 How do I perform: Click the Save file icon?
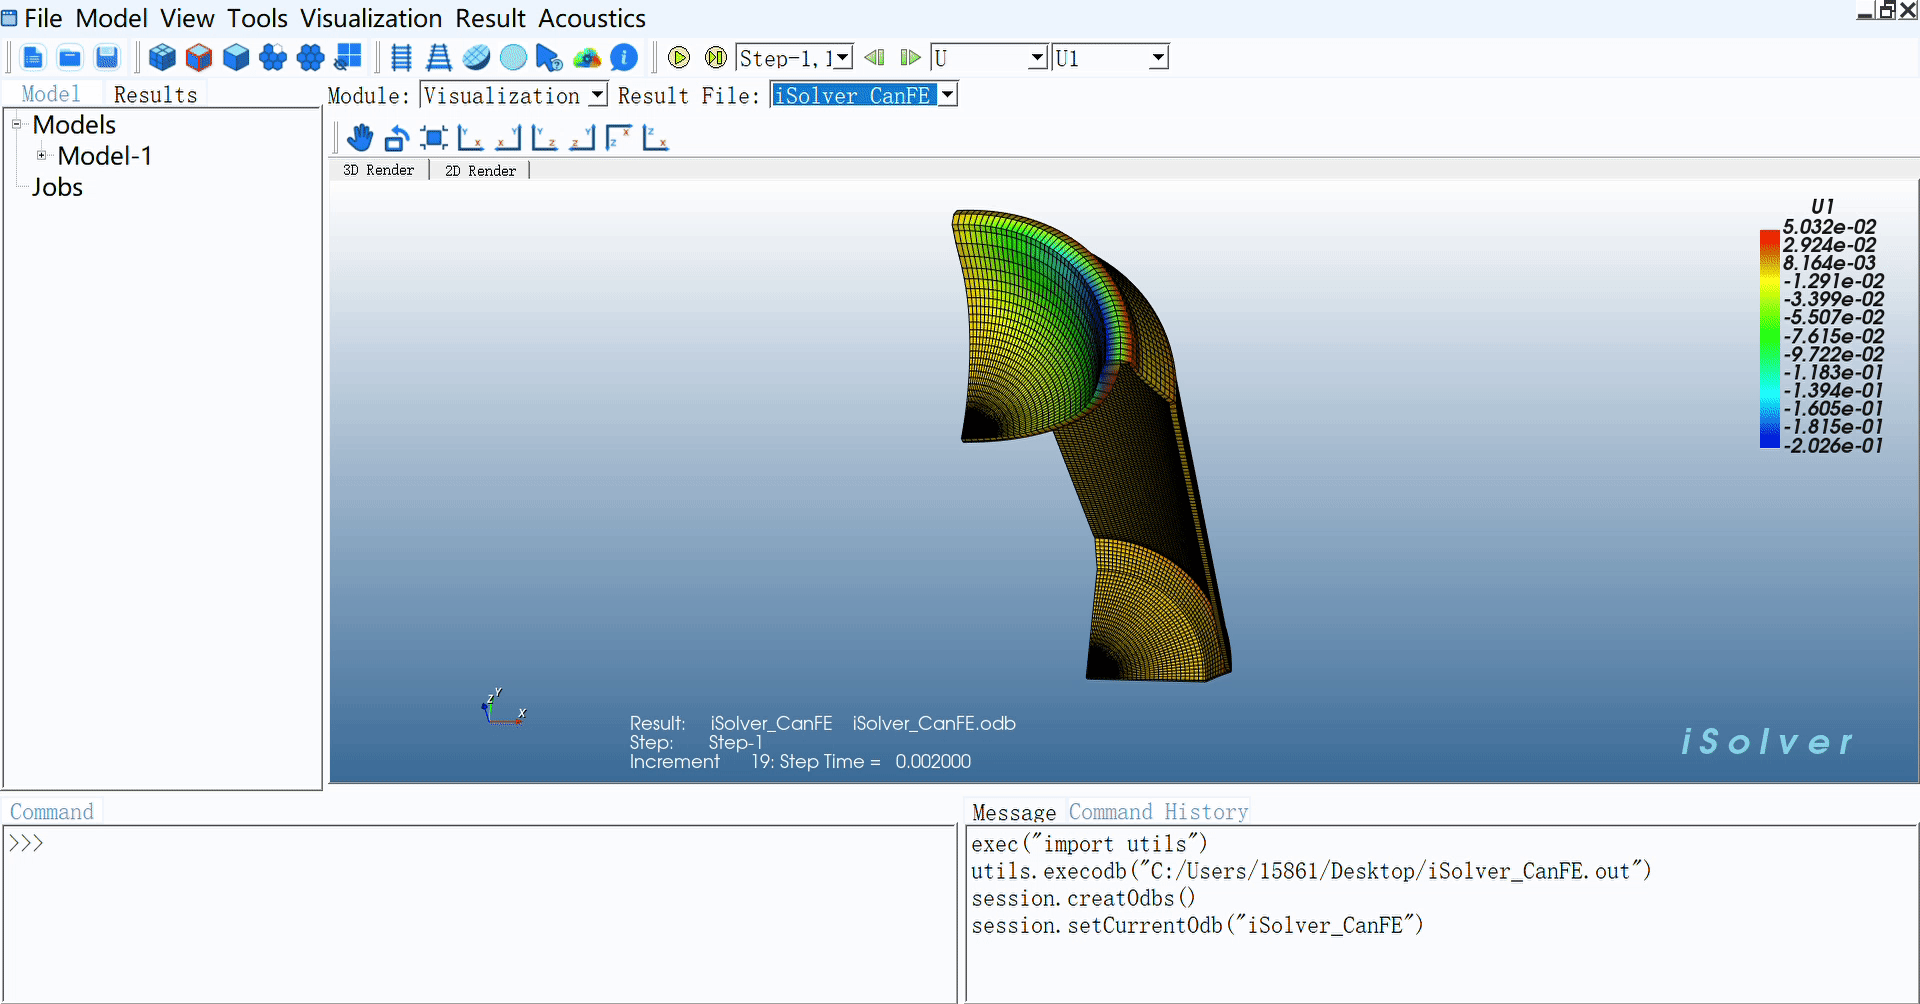[x=107, y=58]
